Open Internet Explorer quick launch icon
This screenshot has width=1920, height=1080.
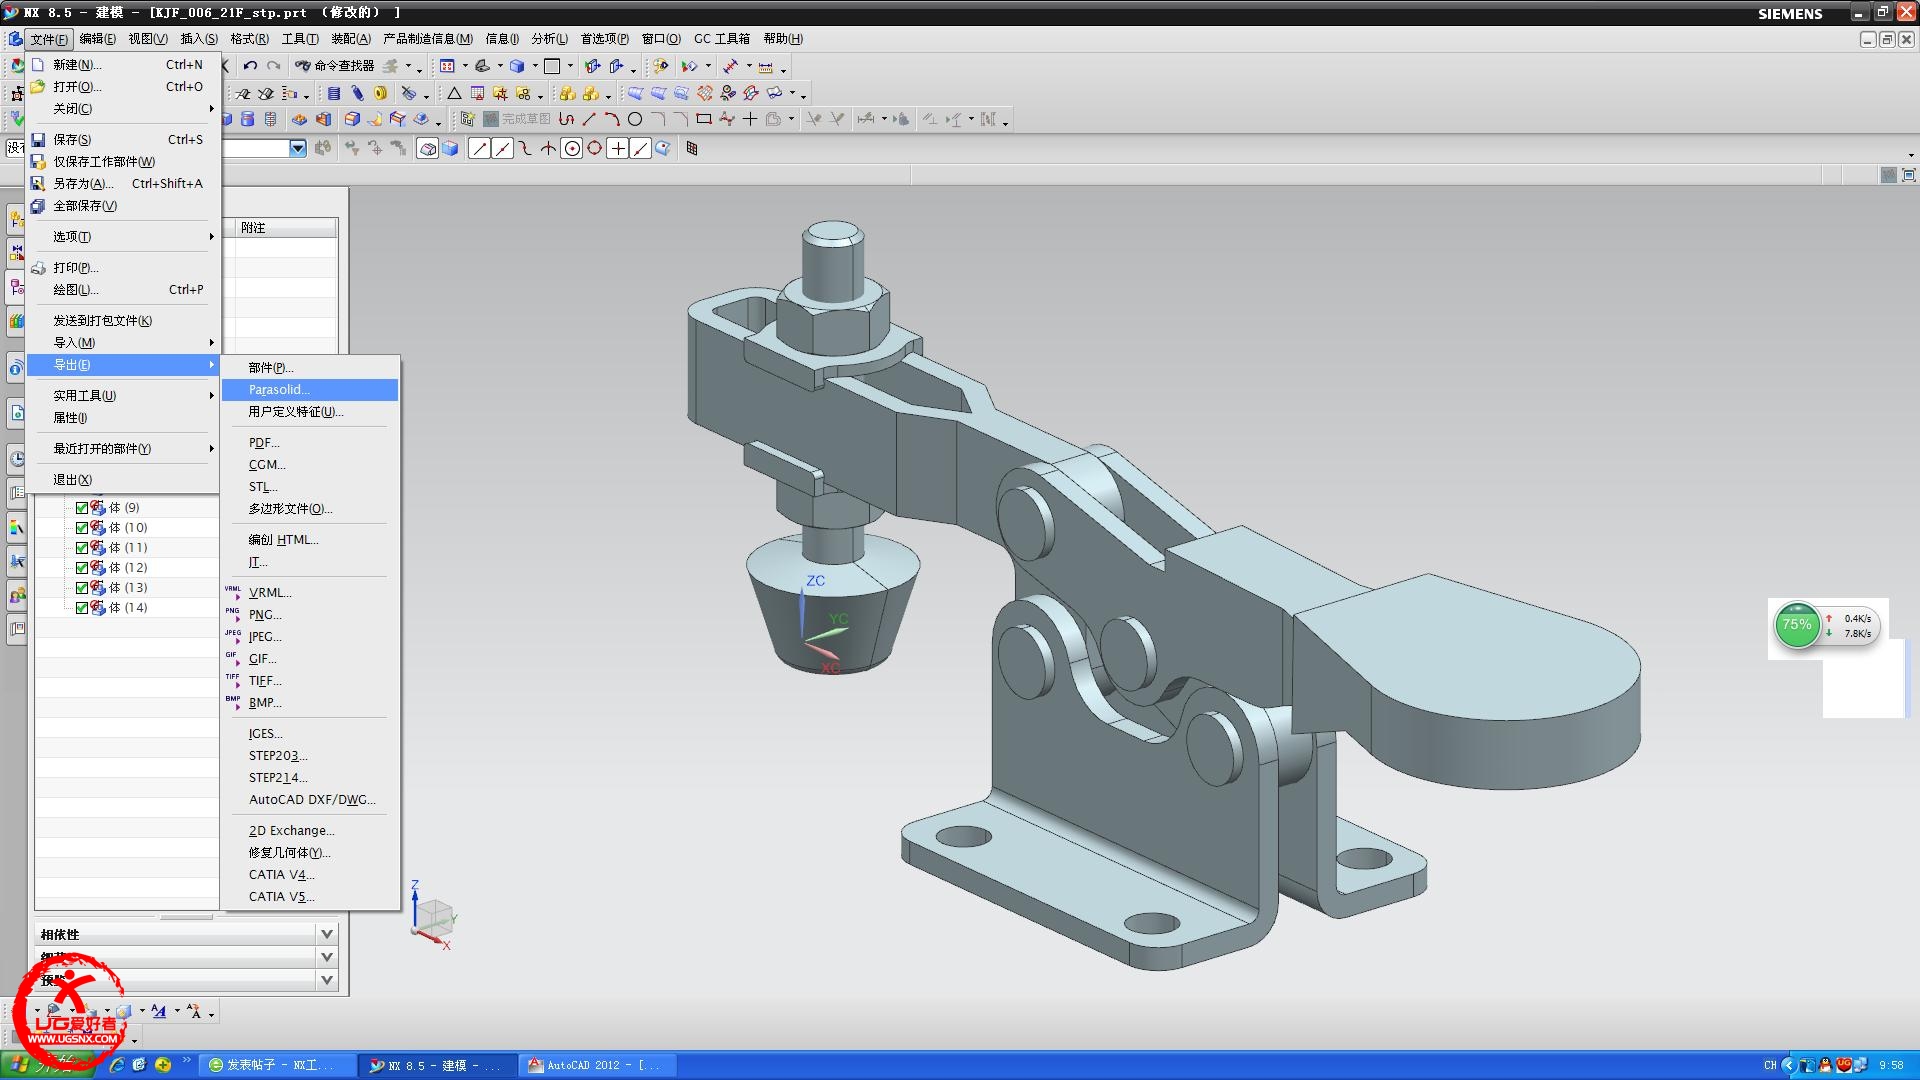click(x=116, y=1065)
